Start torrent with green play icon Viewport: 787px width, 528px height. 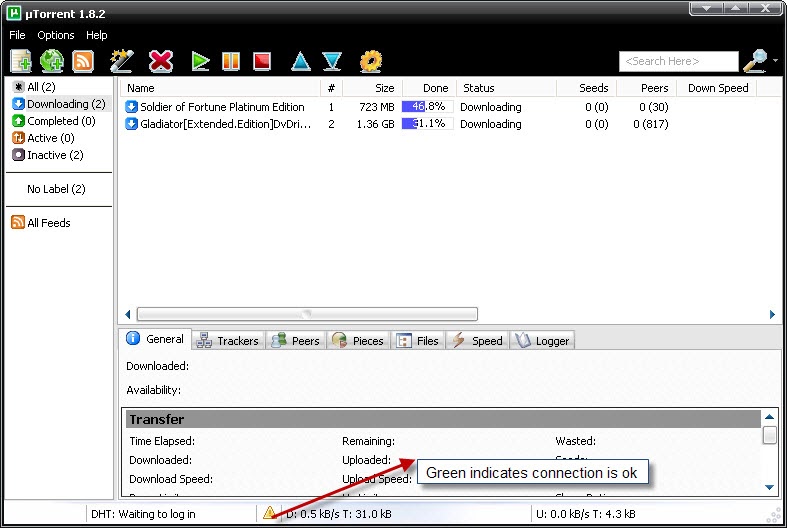click(x=200, y=61)
